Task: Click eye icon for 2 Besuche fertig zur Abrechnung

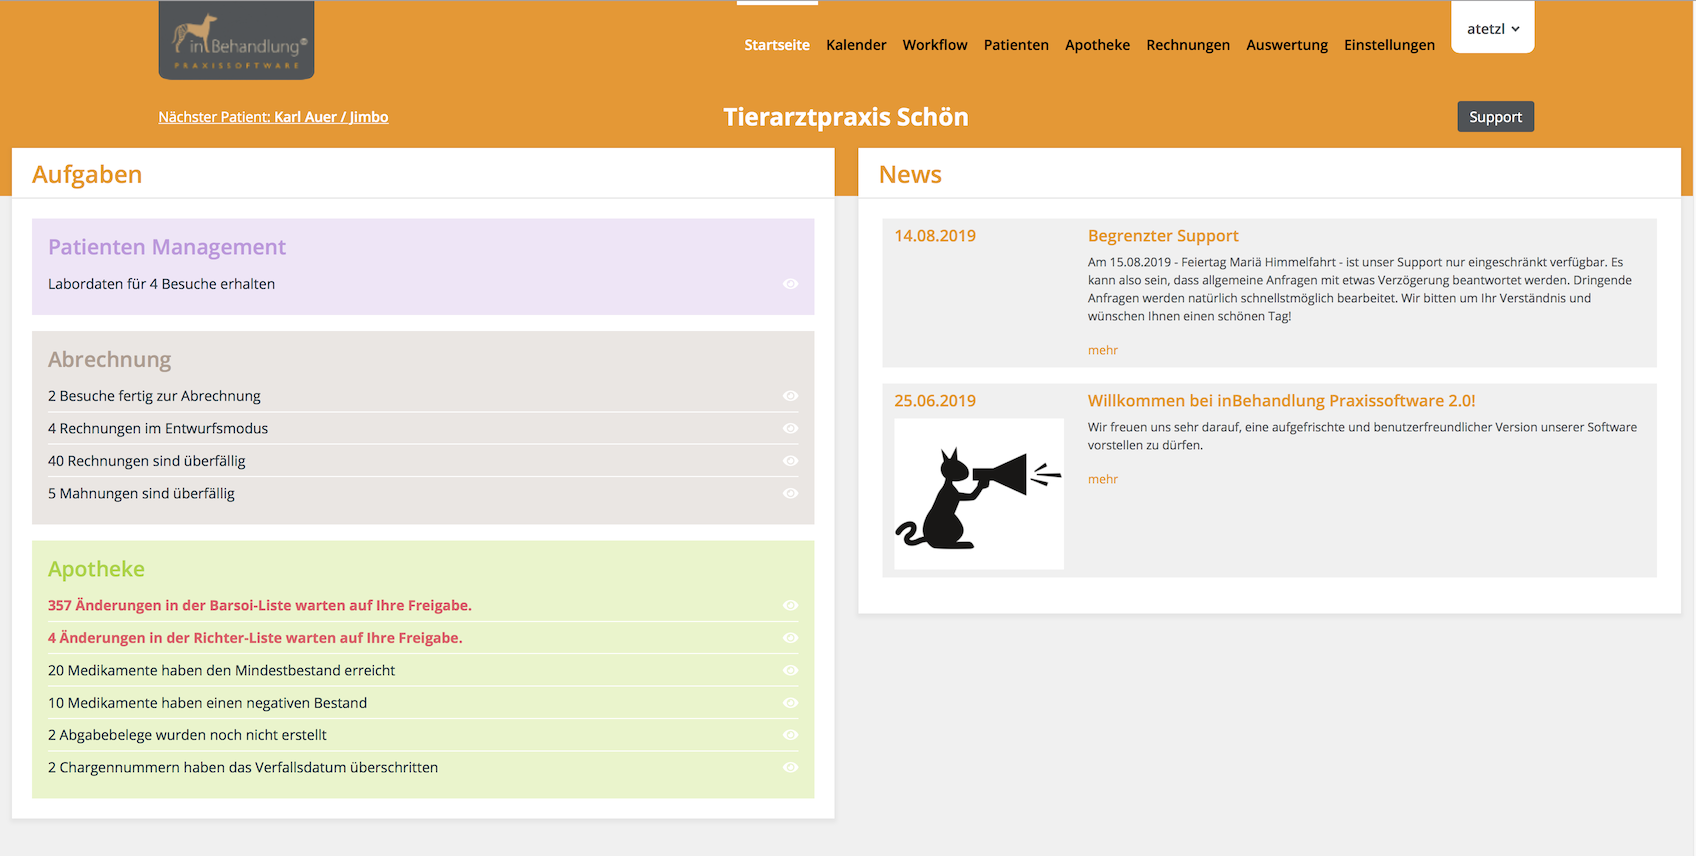Action: tap(790, 396)
